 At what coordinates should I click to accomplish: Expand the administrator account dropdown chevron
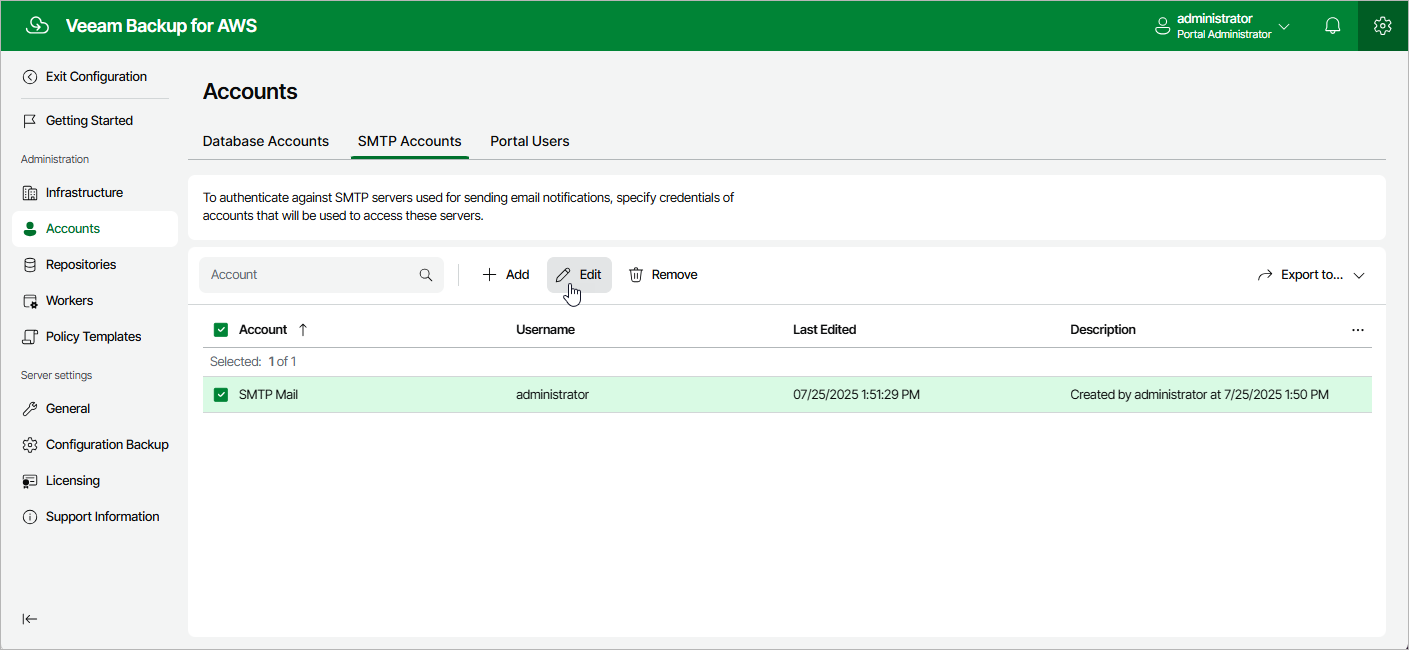coord(1284,26)
